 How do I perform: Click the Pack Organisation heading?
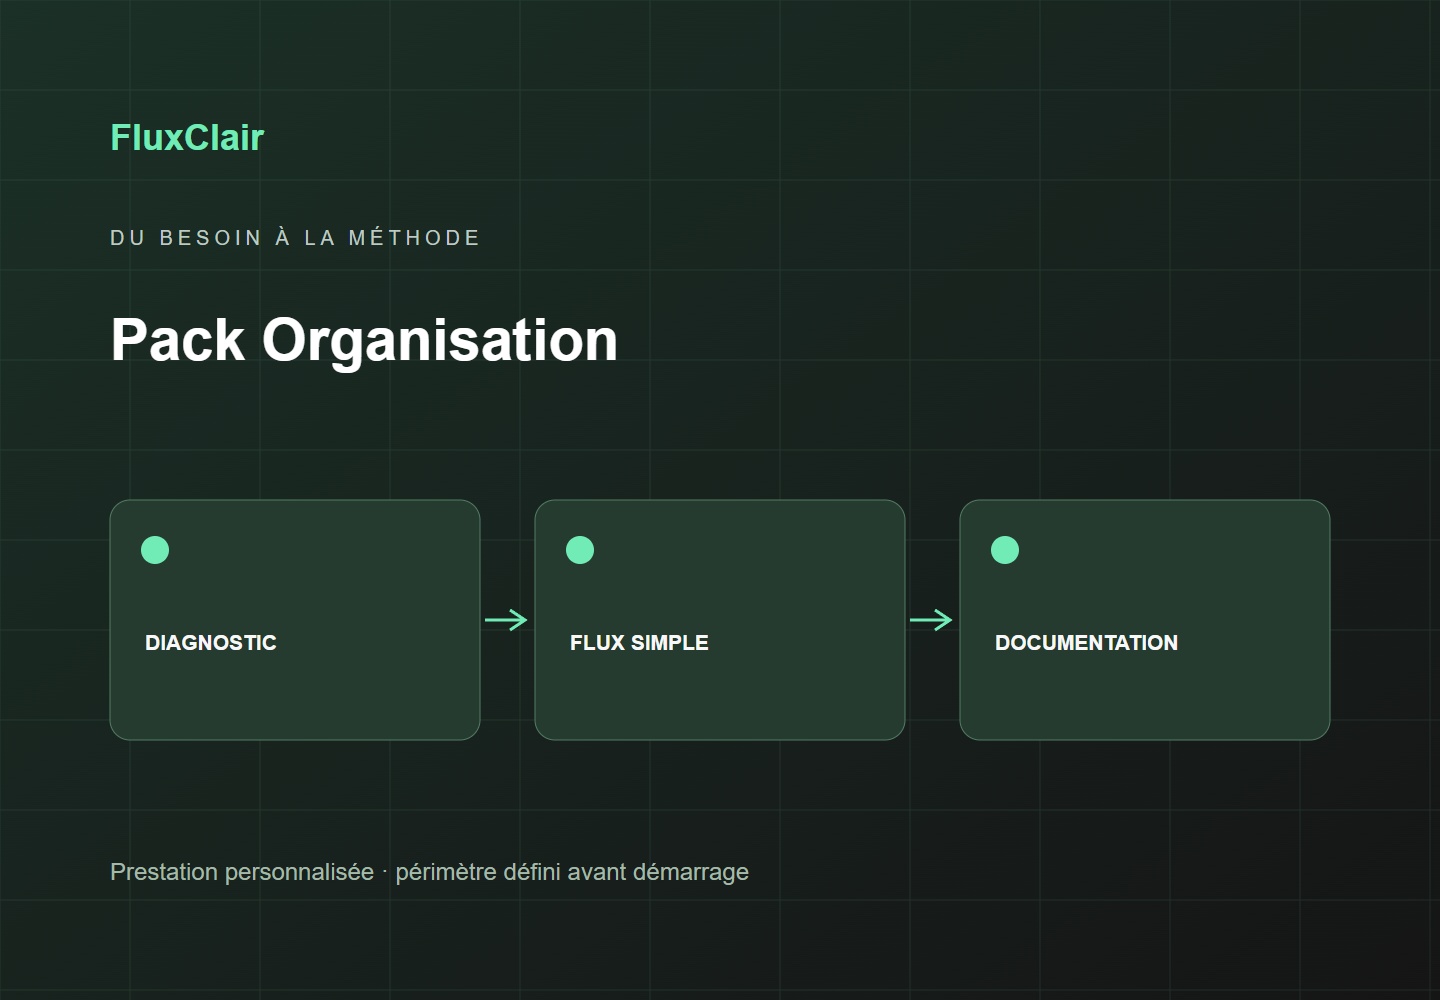click(x=364, y=340)
